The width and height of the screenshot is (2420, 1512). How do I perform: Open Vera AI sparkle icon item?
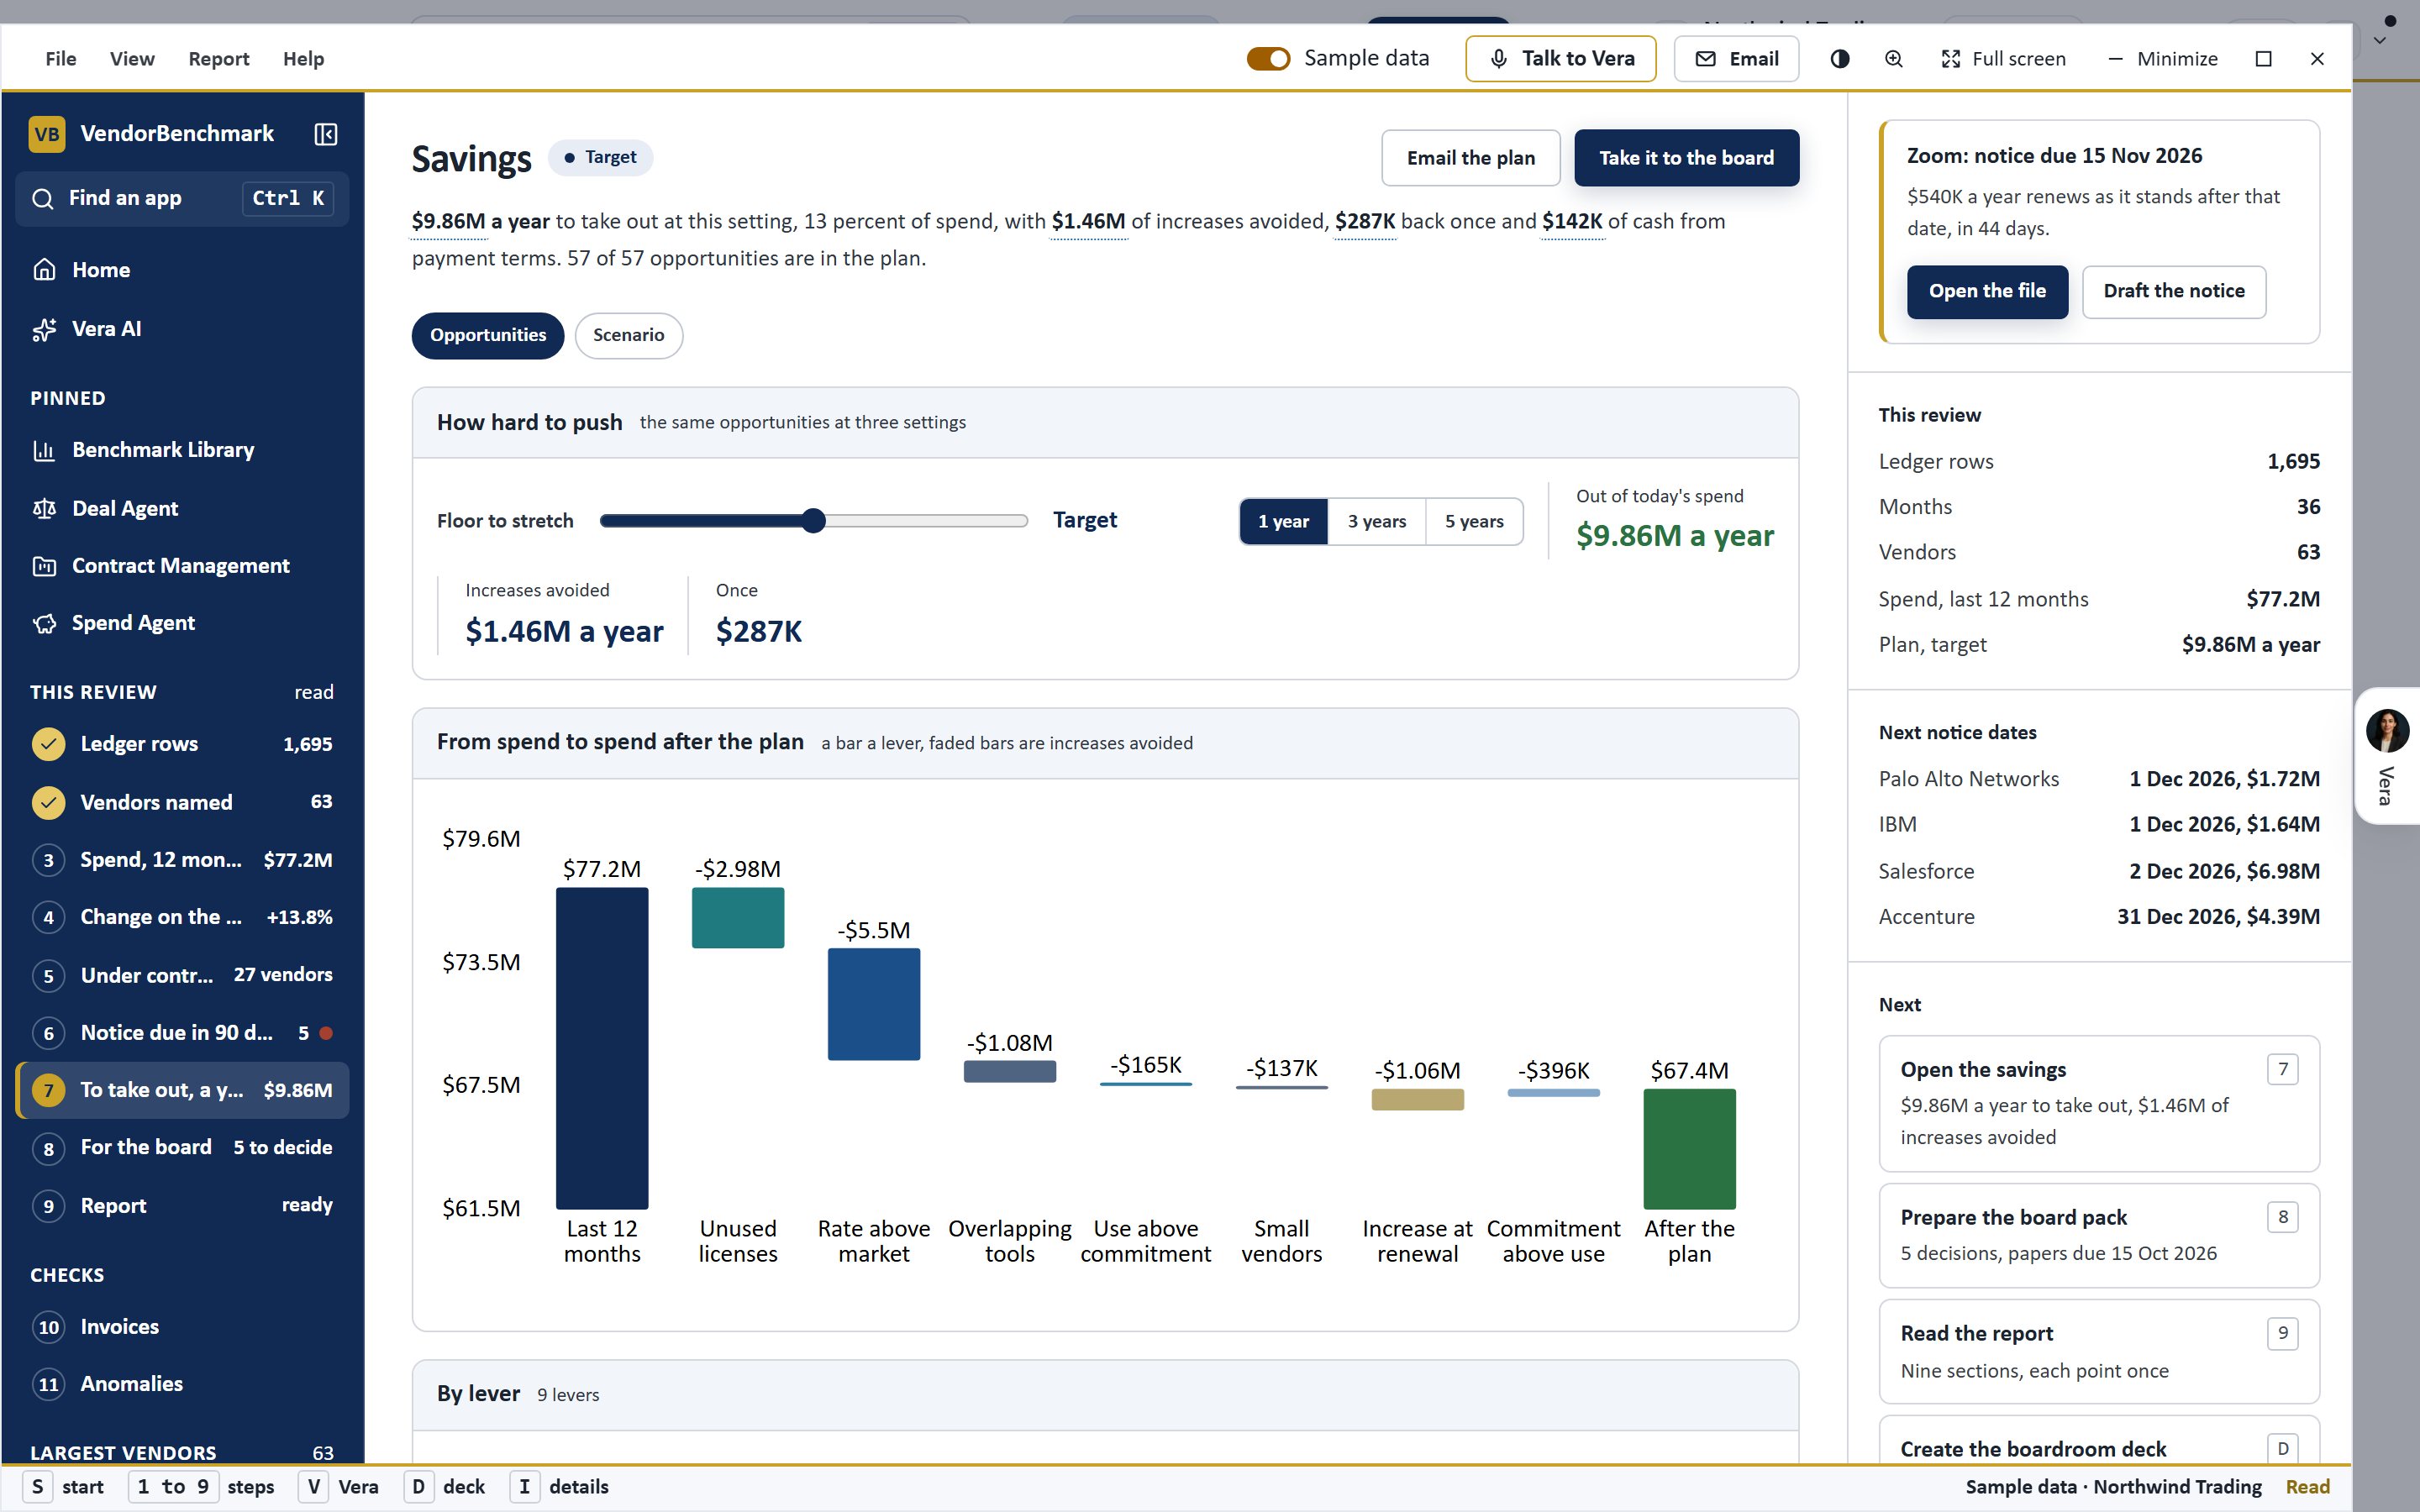click(182, 329)
